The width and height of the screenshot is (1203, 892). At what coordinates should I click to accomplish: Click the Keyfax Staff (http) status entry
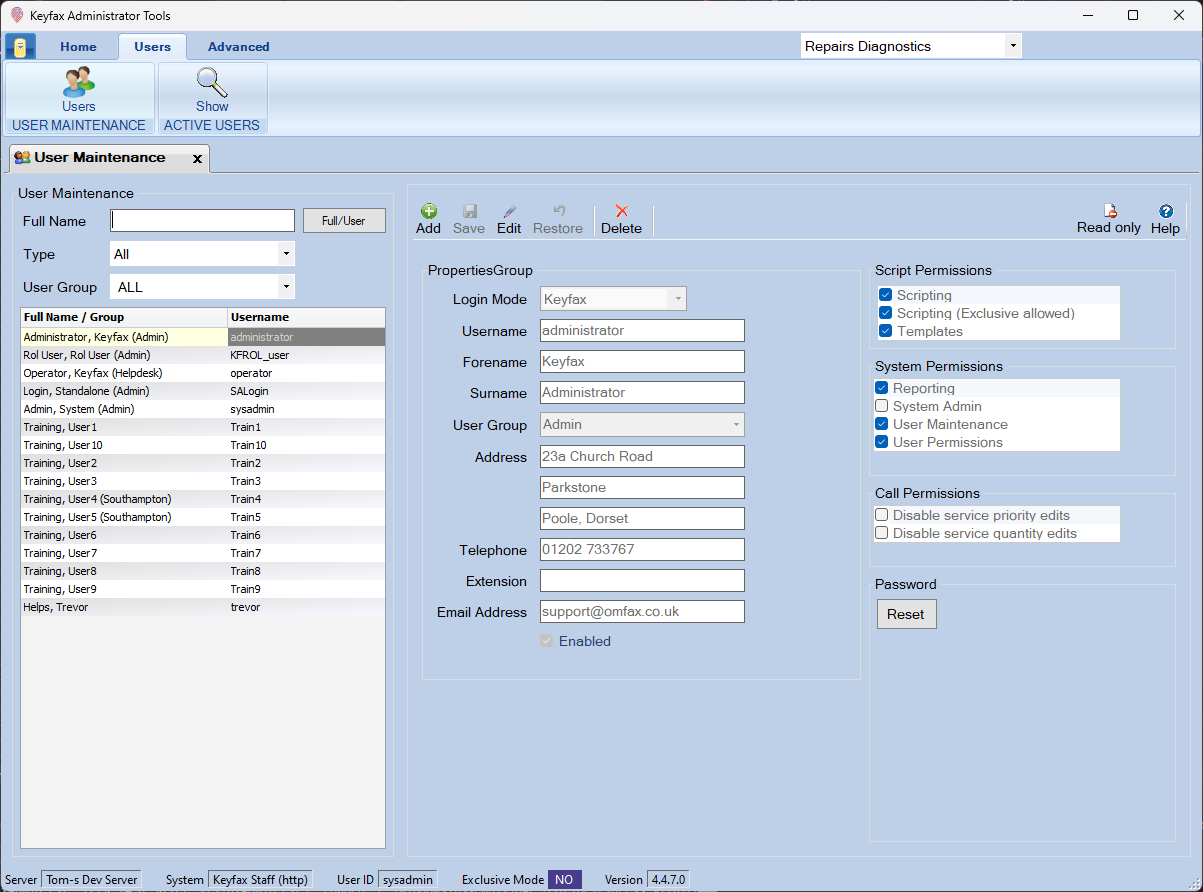click(260, 880)
